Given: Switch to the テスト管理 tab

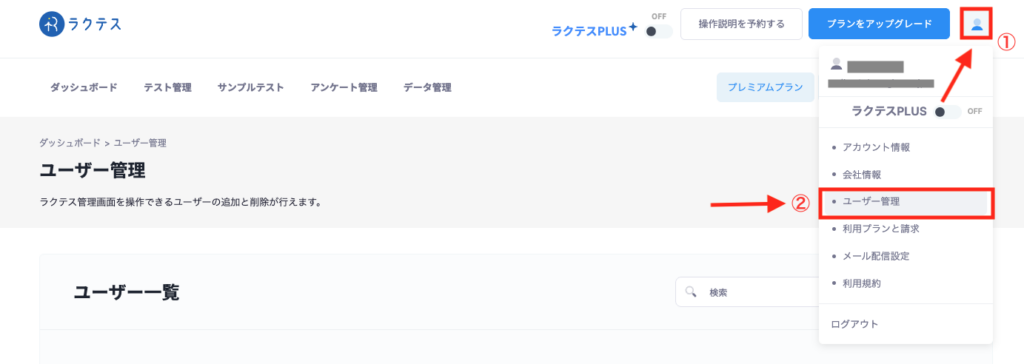Looking at the screenshot, I should coord(168,88).
